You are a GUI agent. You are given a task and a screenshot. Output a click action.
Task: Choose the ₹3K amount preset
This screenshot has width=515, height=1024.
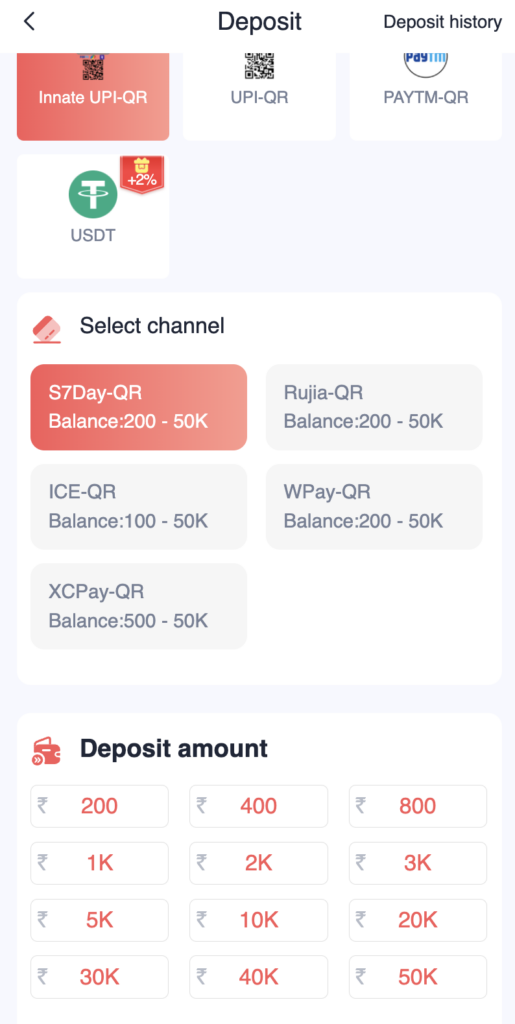coord(418,863)
